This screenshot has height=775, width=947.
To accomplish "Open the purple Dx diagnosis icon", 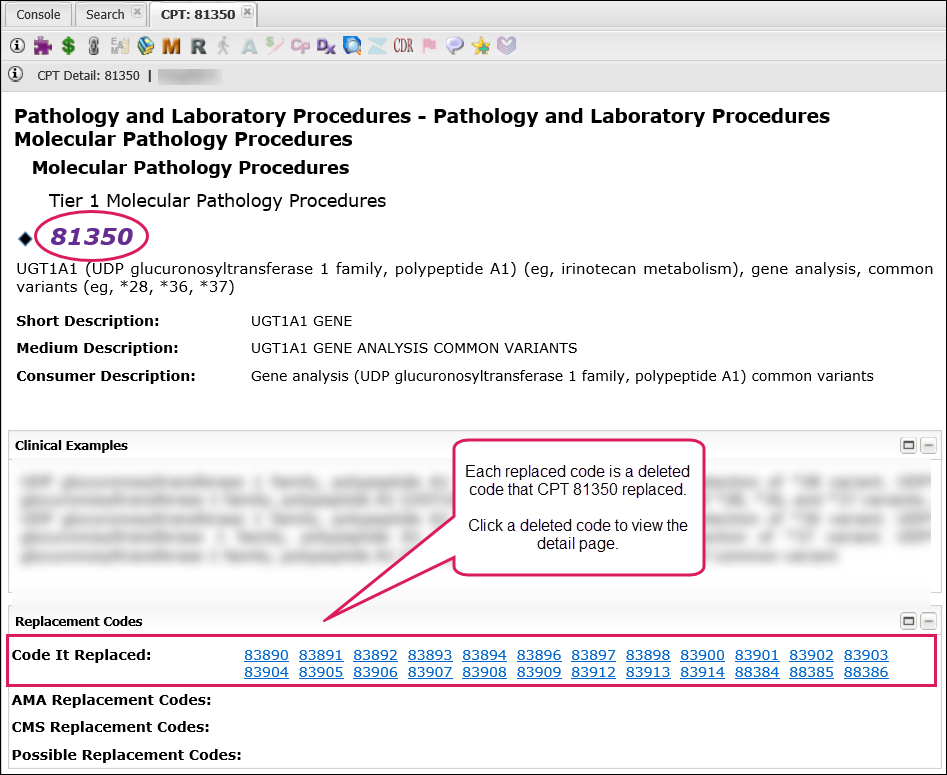I will point(326,45).
